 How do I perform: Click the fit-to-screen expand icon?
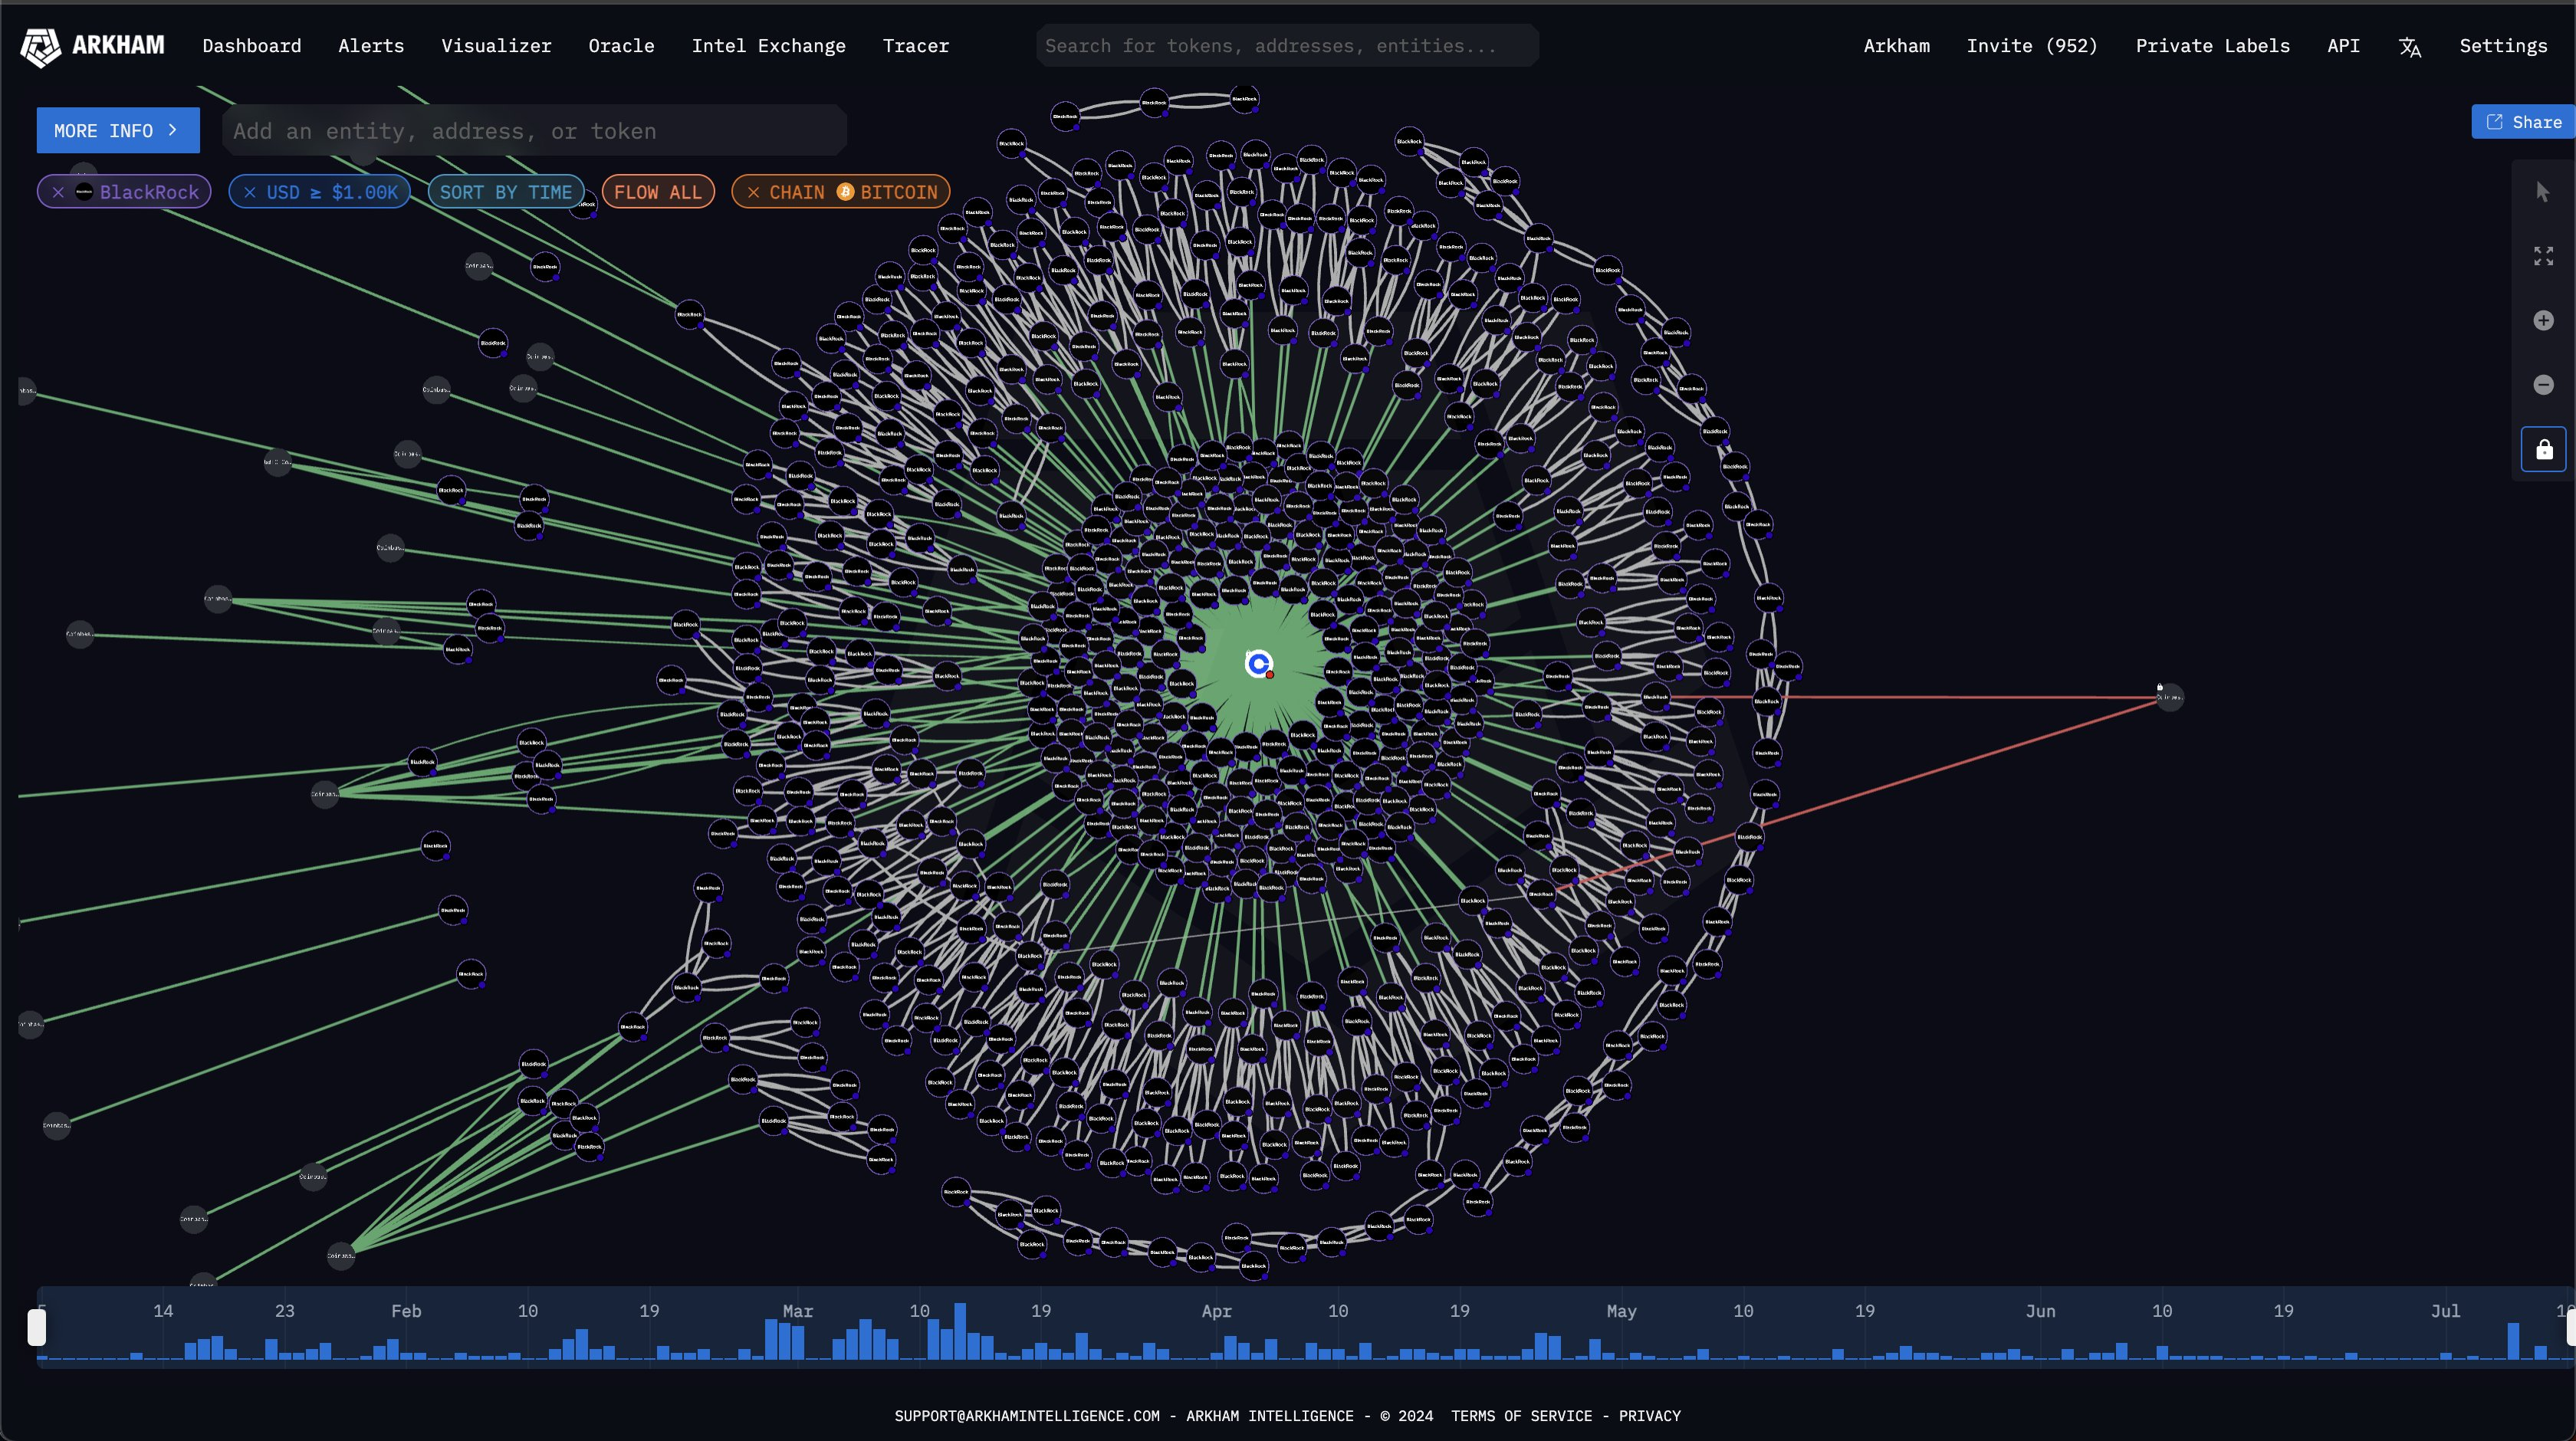point(2543,256)
